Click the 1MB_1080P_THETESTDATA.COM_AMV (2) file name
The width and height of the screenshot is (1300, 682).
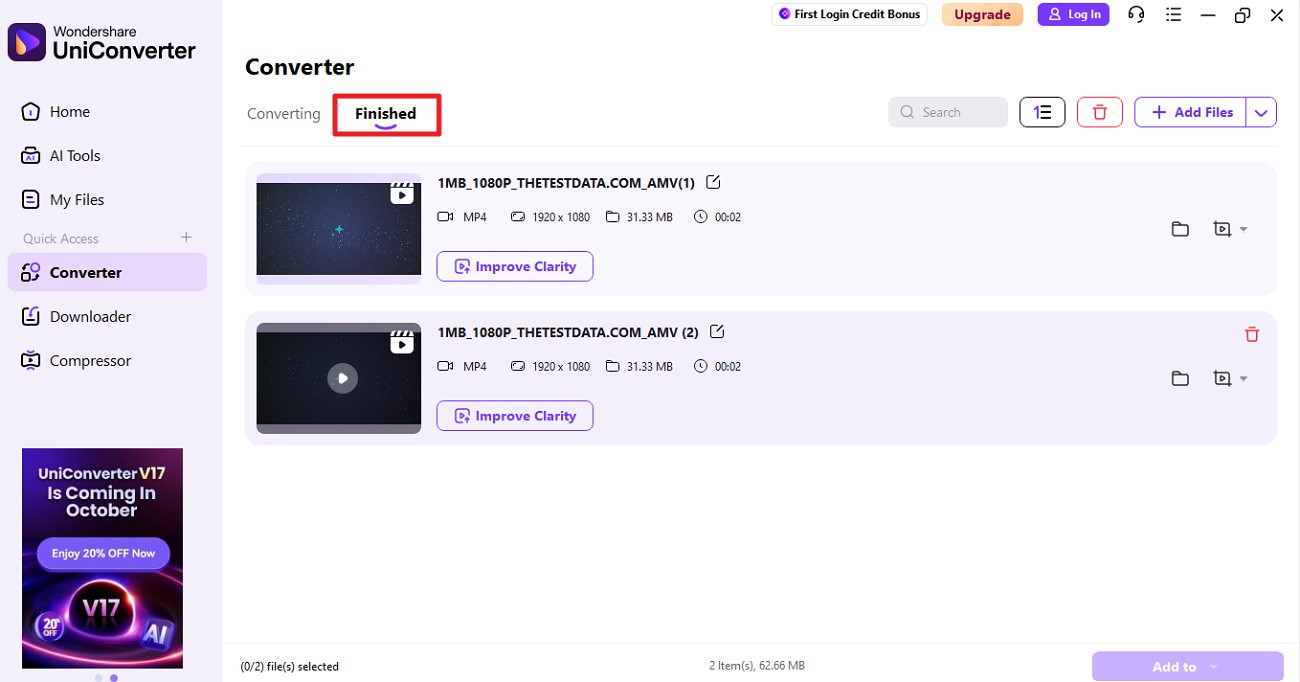[568, 332]
